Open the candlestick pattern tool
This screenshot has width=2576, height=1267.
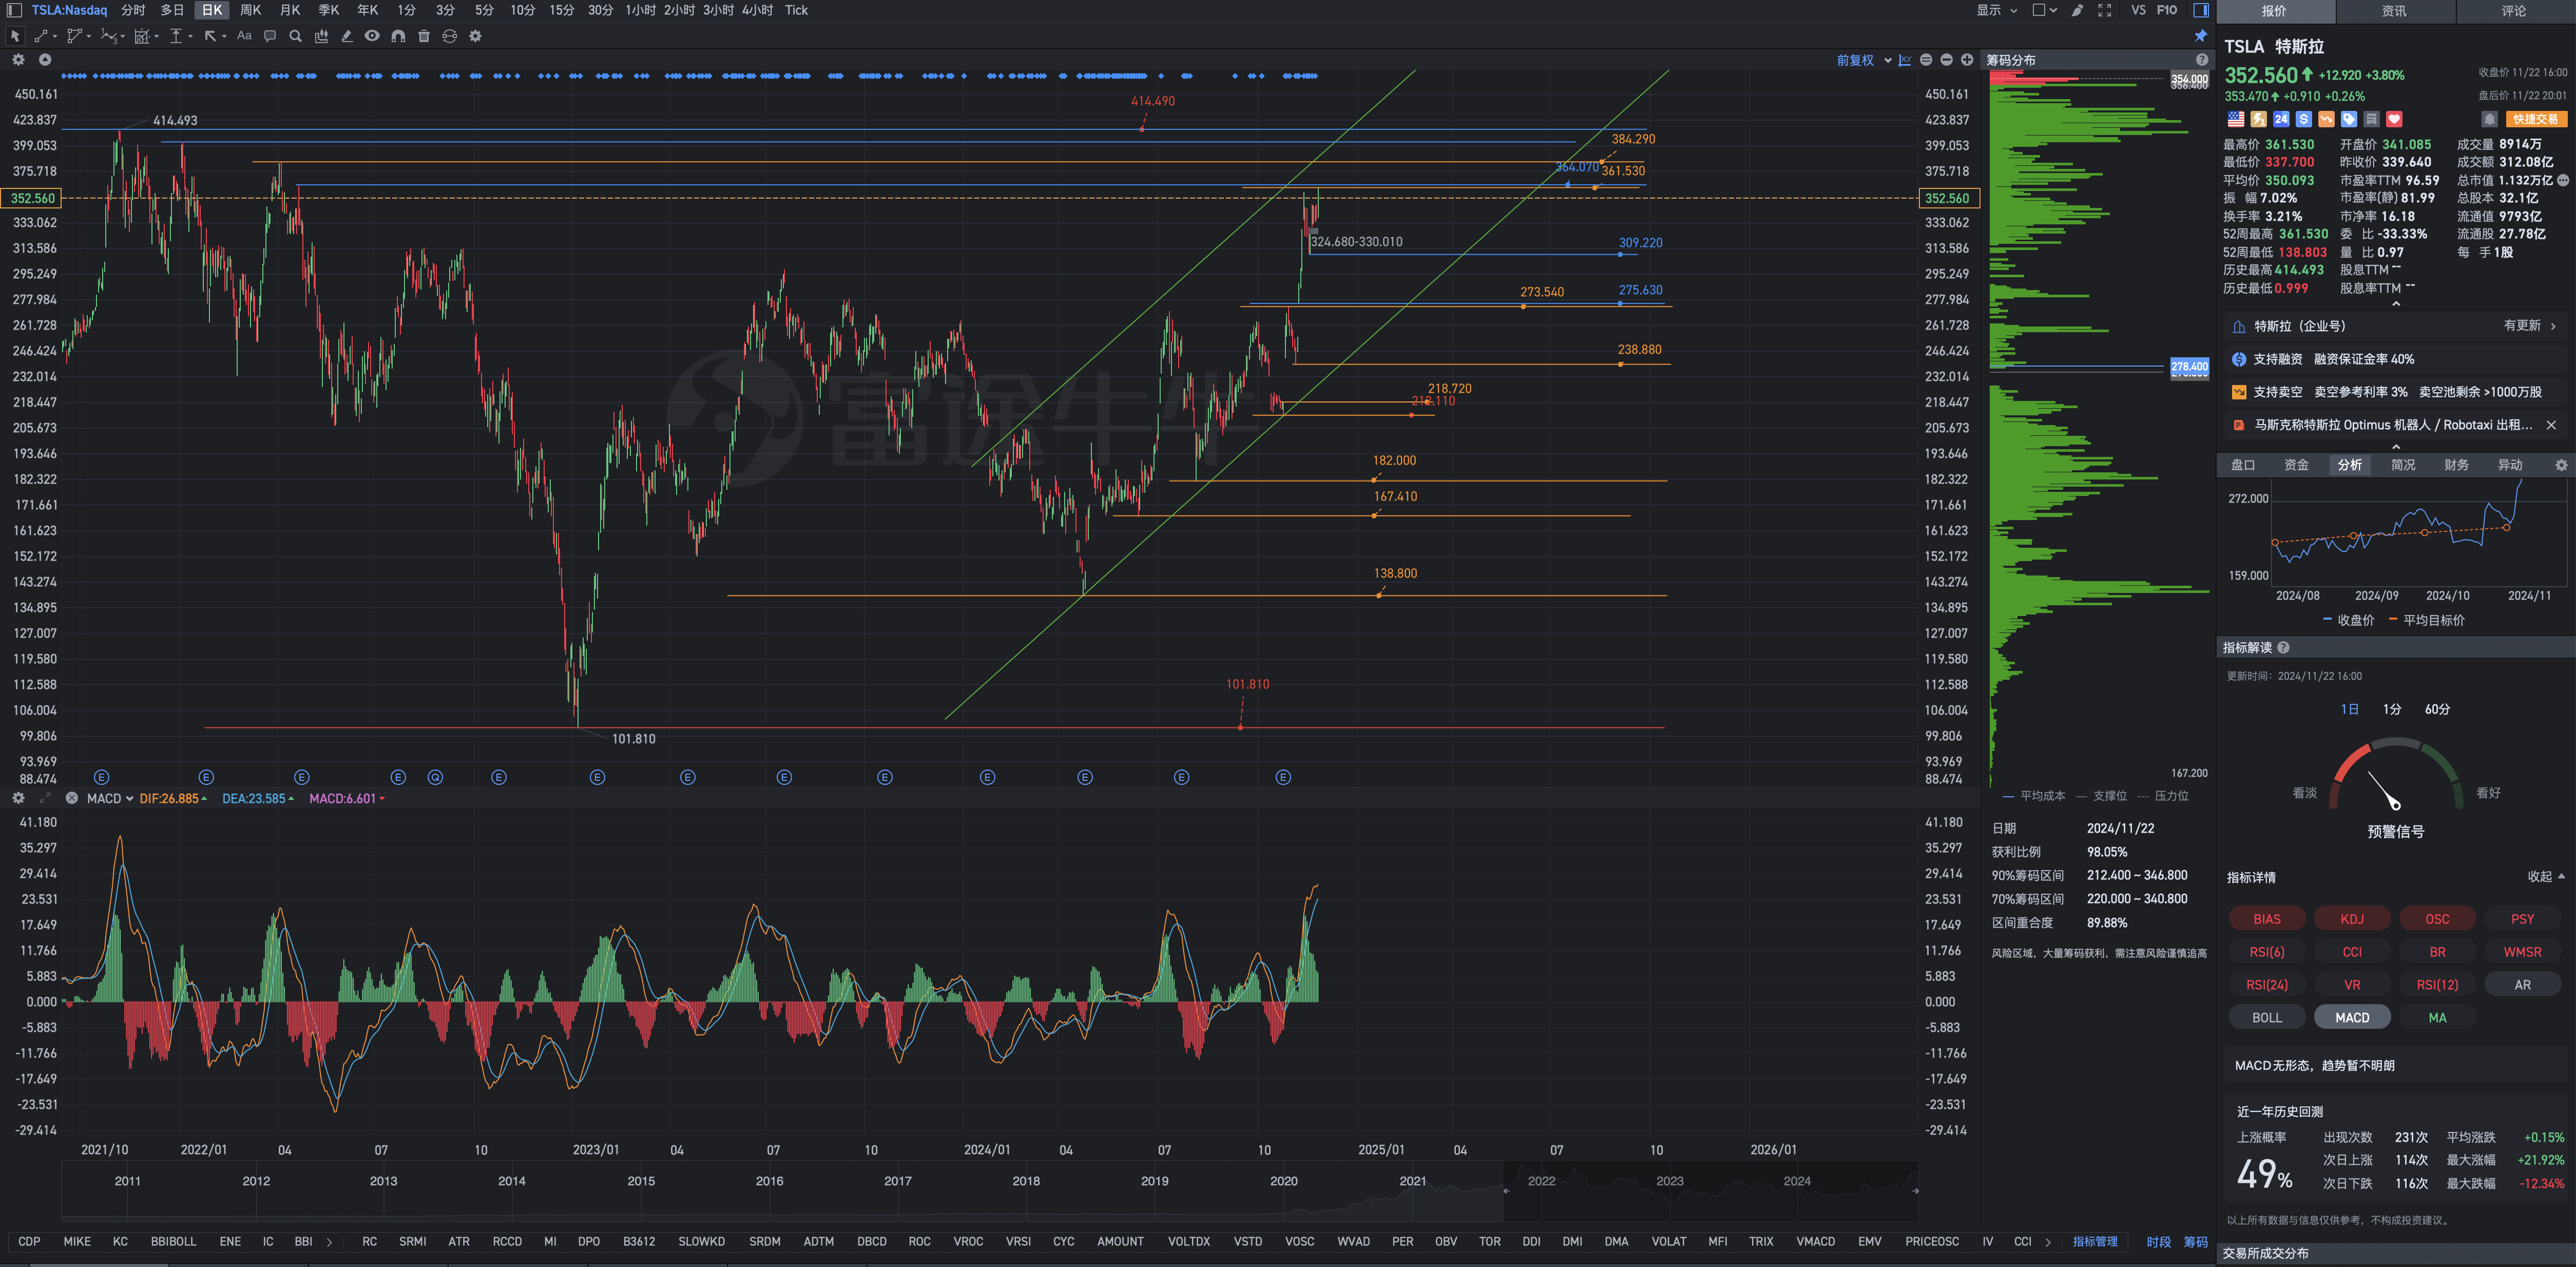point(321,36)
